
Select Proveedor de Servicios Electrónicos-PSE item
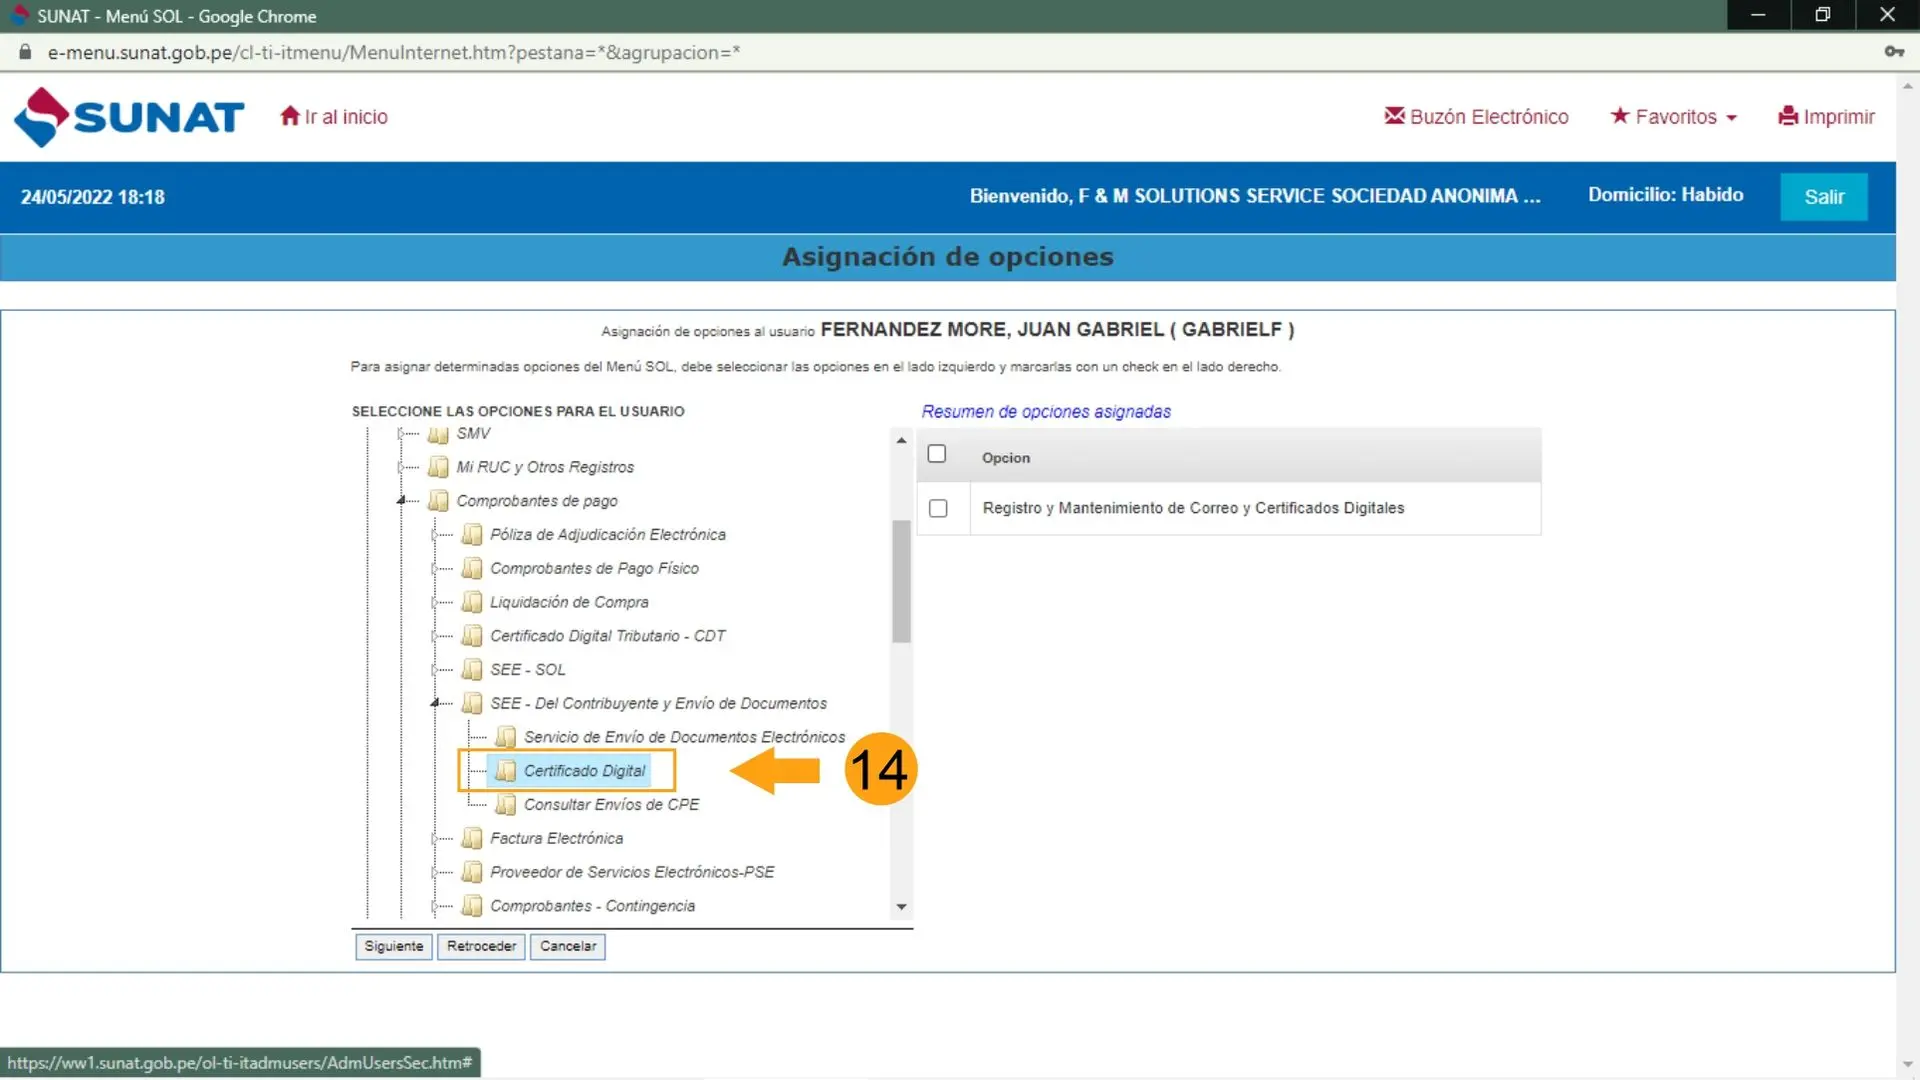(x=632, y=872)
